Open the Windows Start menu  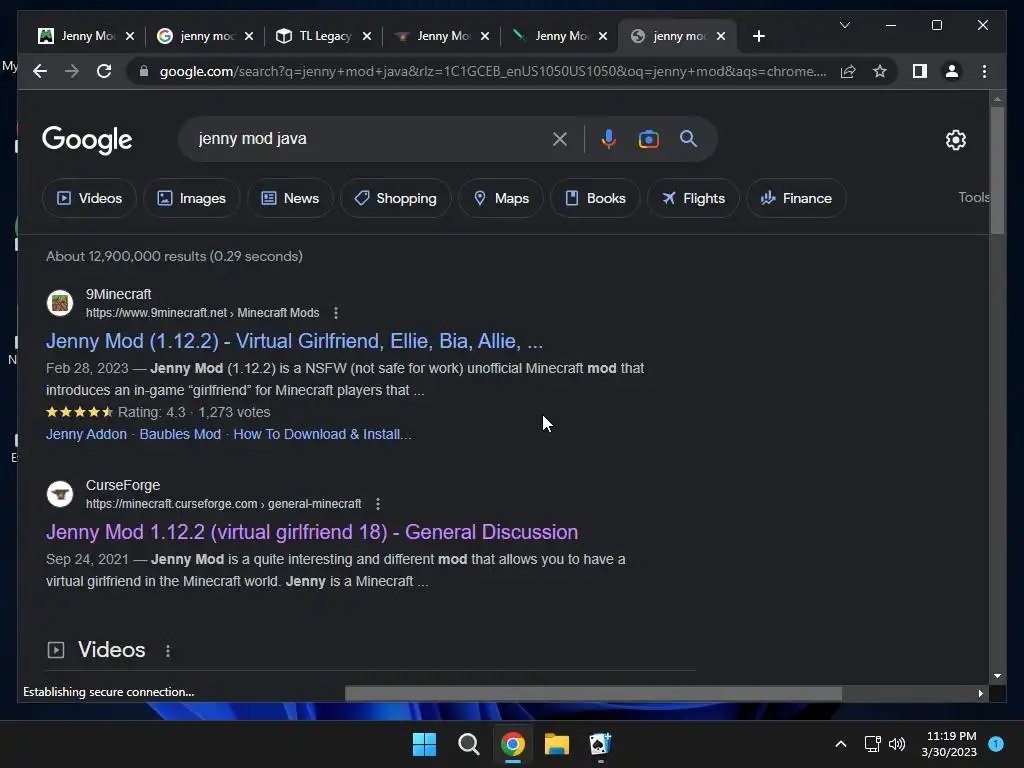coord(424,744)
